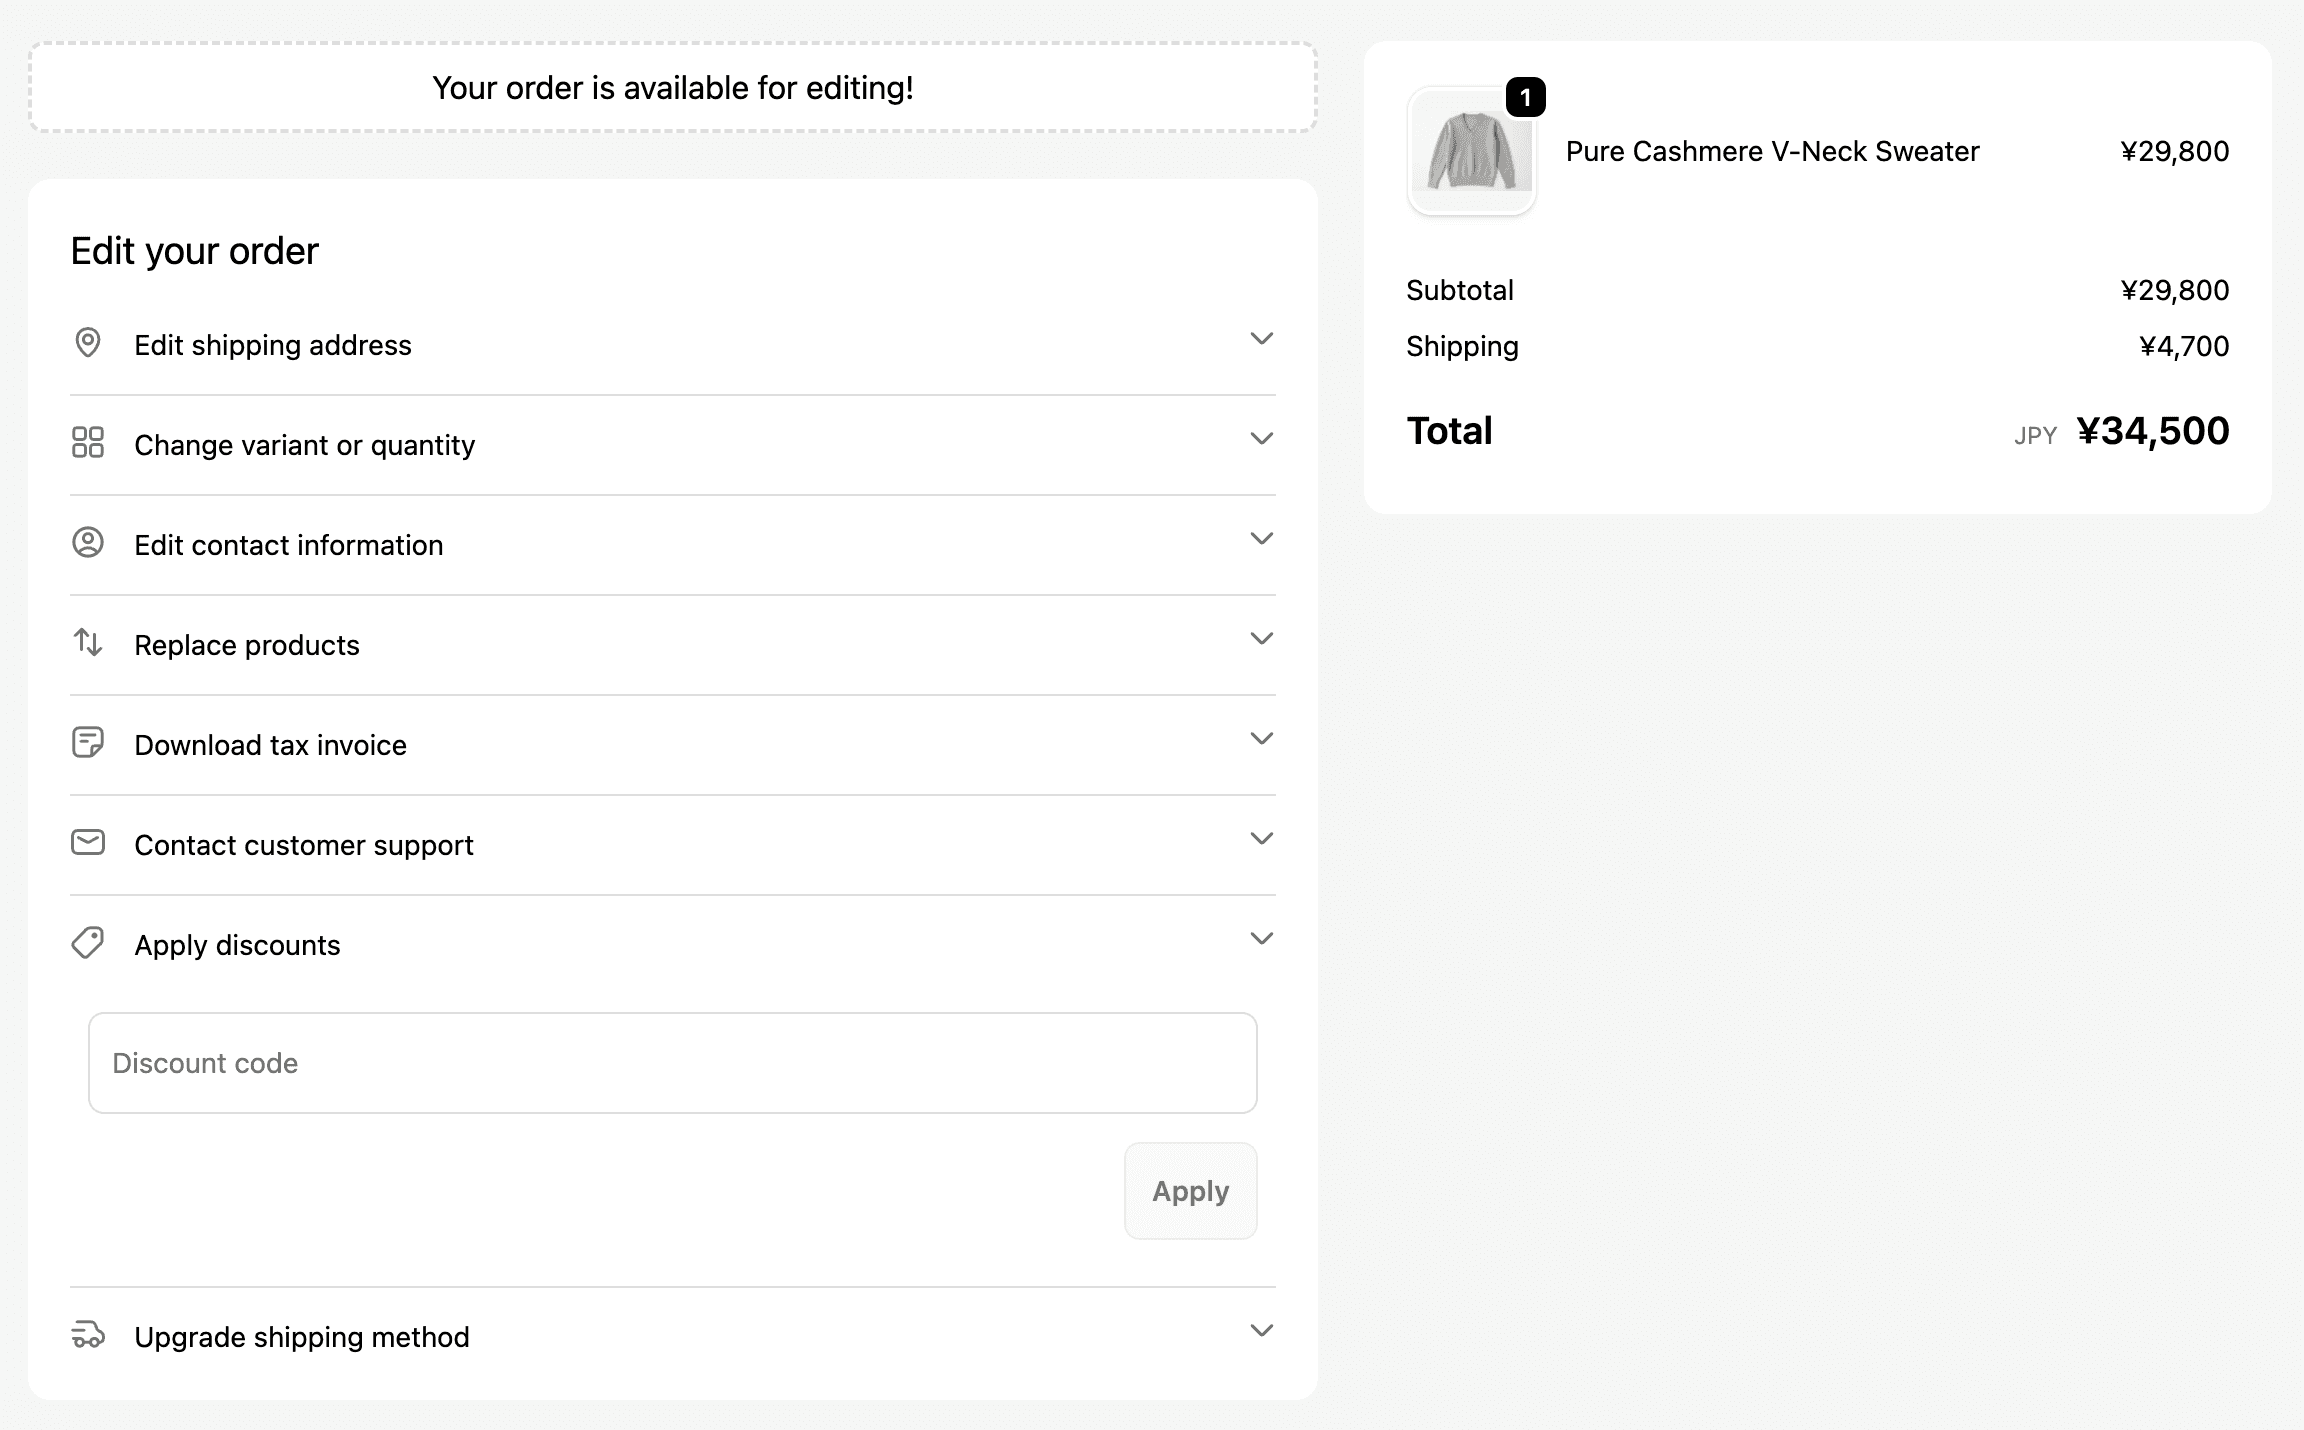Click the JPY currency label
Viewport: 2304px width, 1430px height.
point(2035,435)
